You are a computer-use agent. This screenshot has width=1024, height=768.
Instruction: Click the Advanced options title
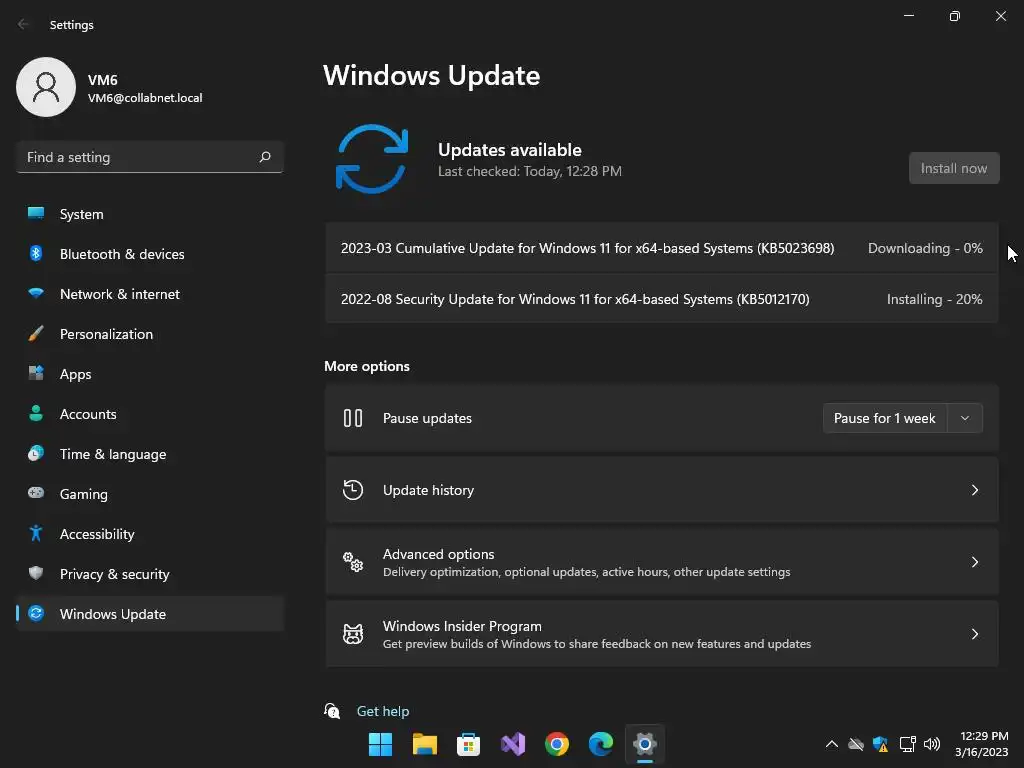pyautogui.click(x=438, y=554)
